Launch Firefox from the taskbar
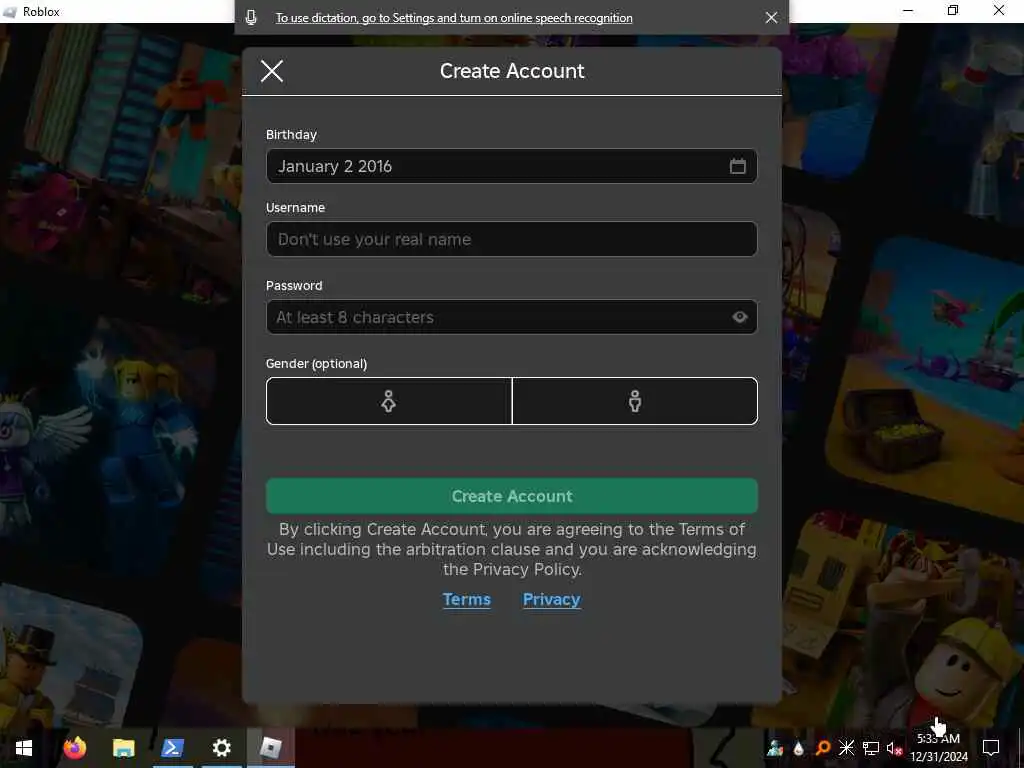The width and height of the screenshot is (1024, 768). click(x=74, y=748)
